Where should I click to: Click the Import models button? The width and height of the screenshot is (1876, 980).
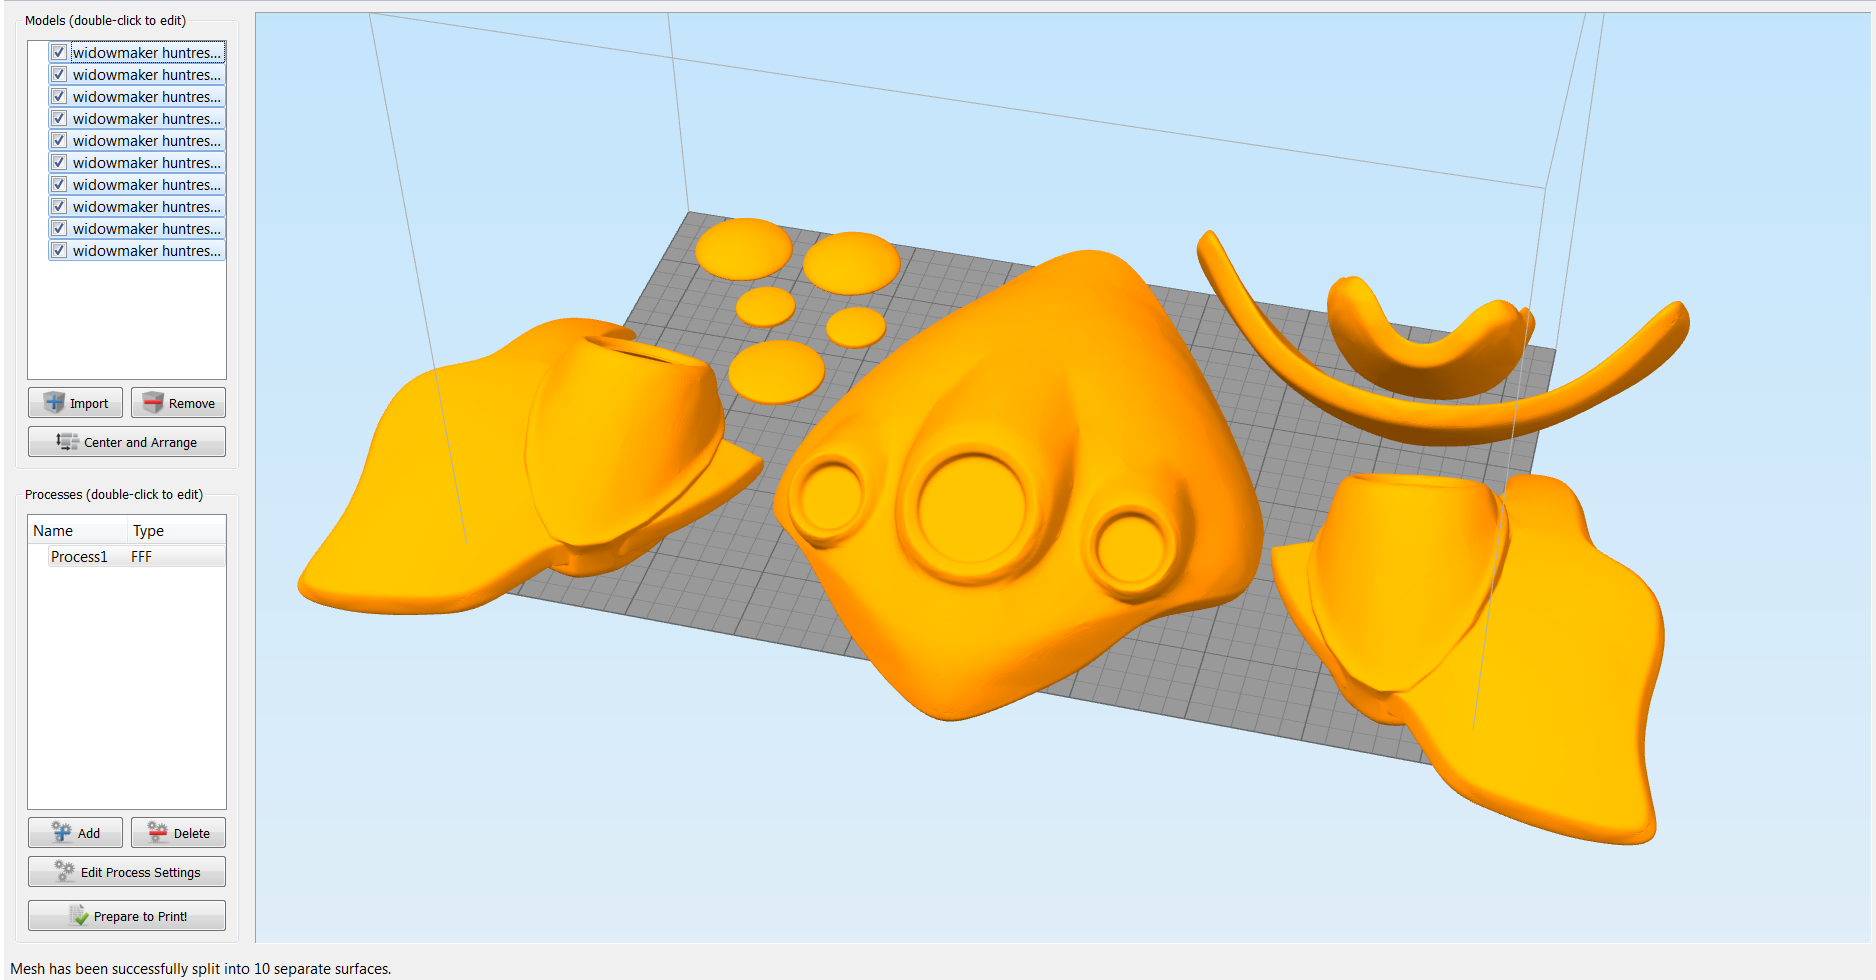click(x=75, y=403)
